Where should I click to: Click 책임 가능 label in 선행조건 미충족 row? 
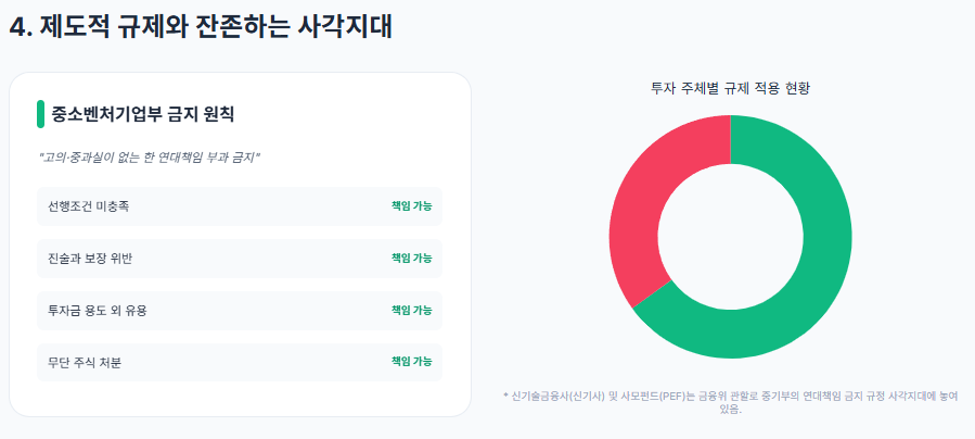click(x=412, y=206)
